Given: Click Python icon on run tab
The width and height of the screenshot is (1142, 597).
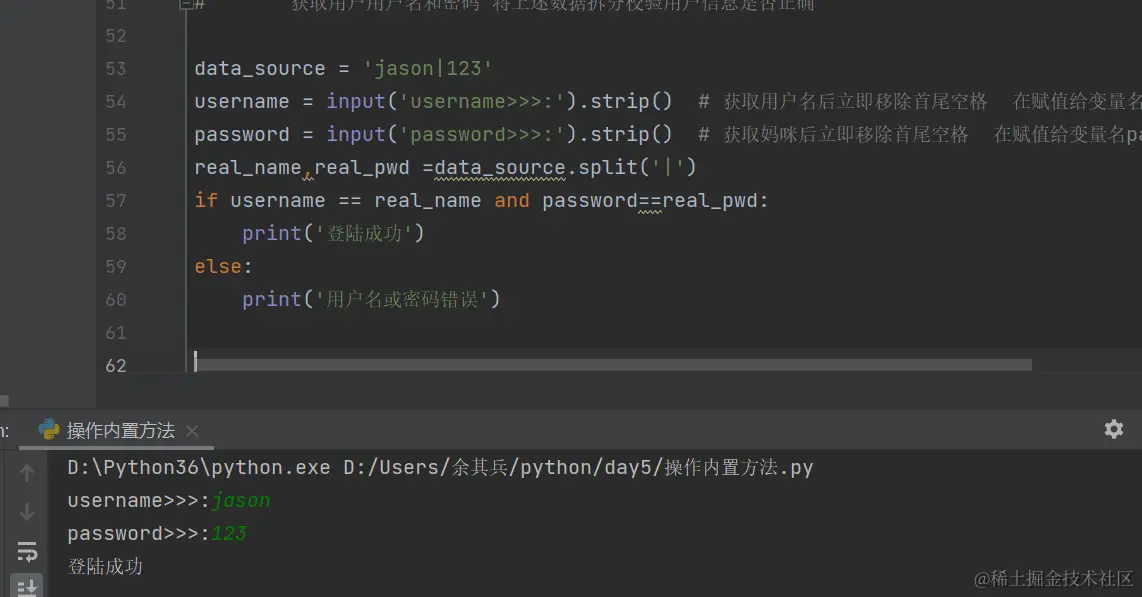Looking at the screenshot, I should [x=49, y=430].
